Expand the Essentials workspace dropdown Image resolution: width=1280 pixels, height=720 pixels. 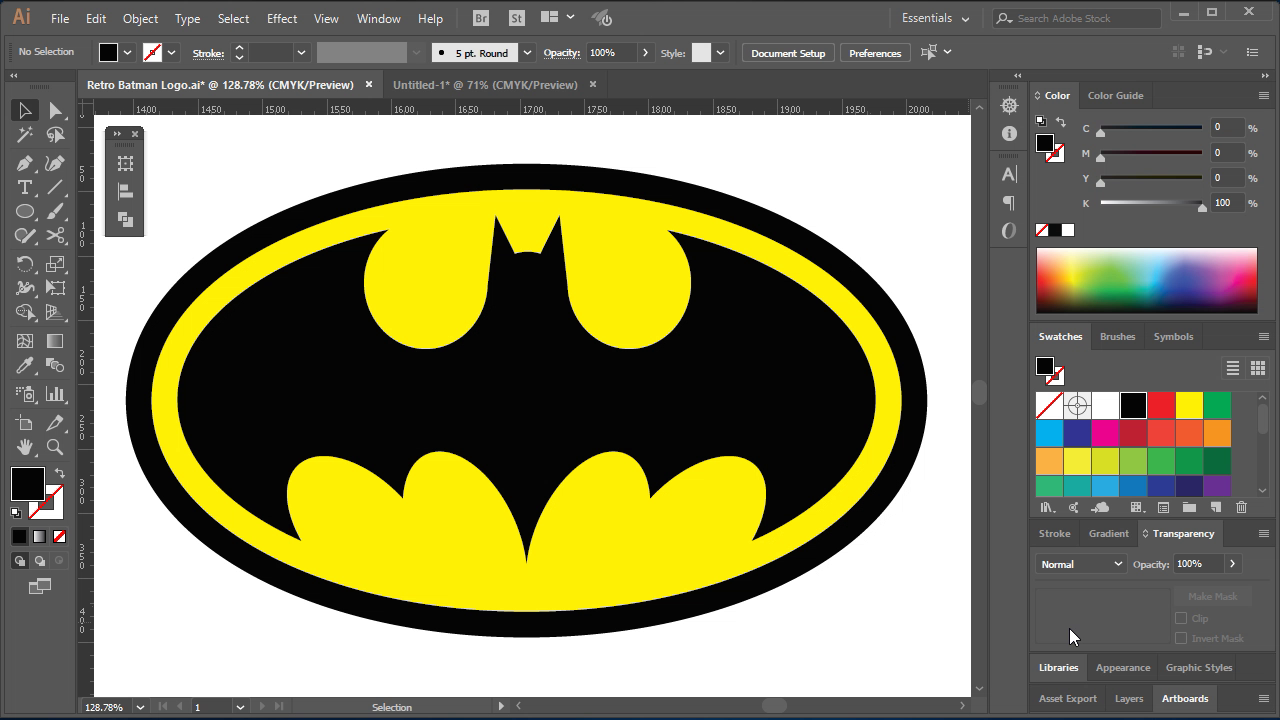tap(936, 18)
